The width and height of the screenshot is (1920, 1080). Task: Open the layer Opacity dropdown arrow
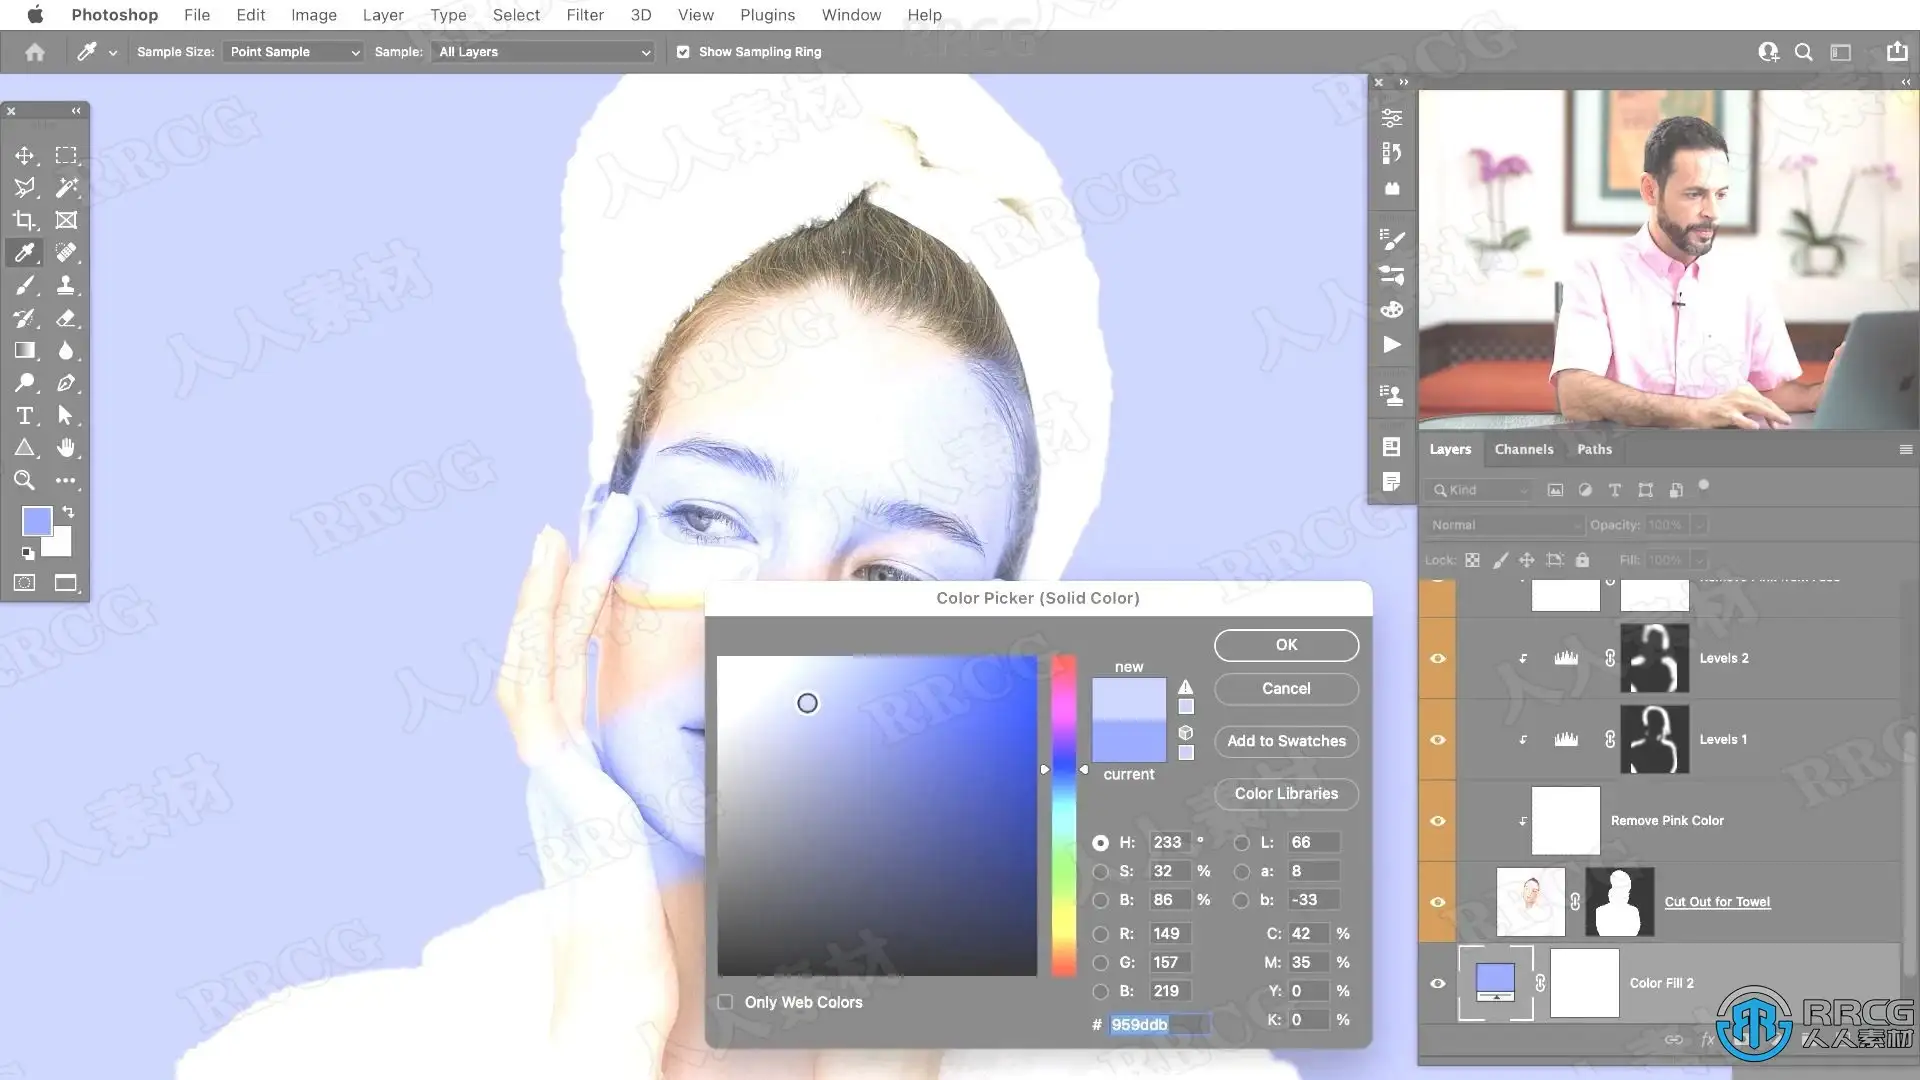pyautogui.click(x=1700, y=525)
